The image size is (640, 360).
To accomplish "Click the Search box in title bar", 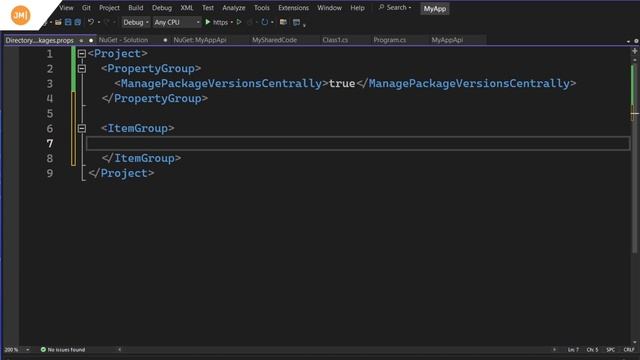I will point(395,8).
